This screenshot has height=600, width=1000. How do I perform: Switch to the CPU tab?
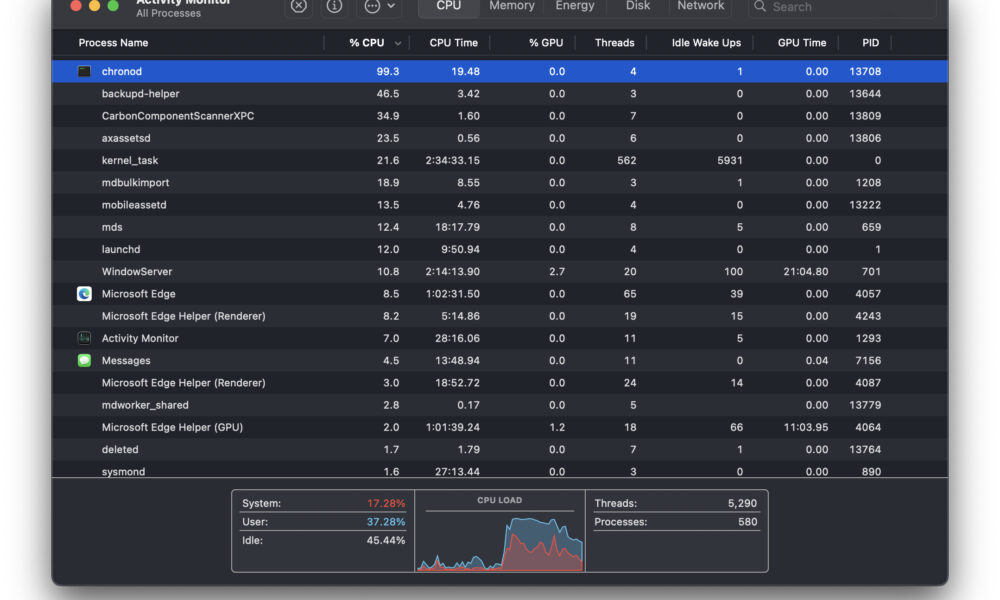[x=448, y=6]
